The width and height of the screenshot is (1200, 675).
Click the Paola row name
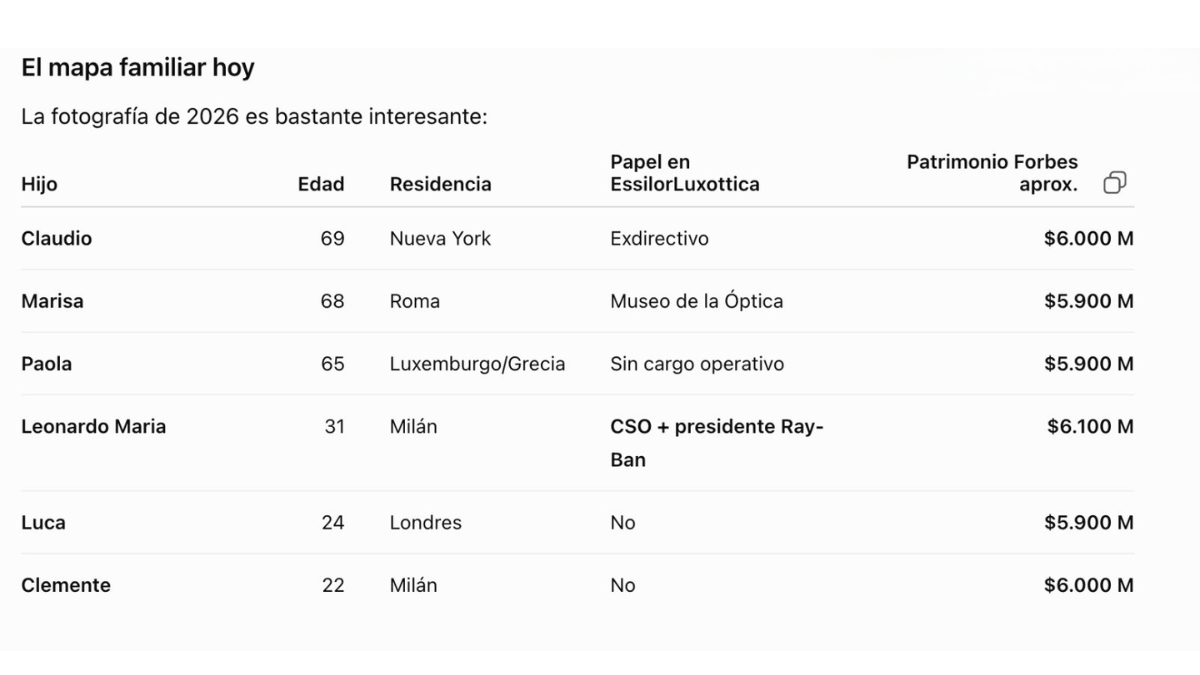click(46, 364)
